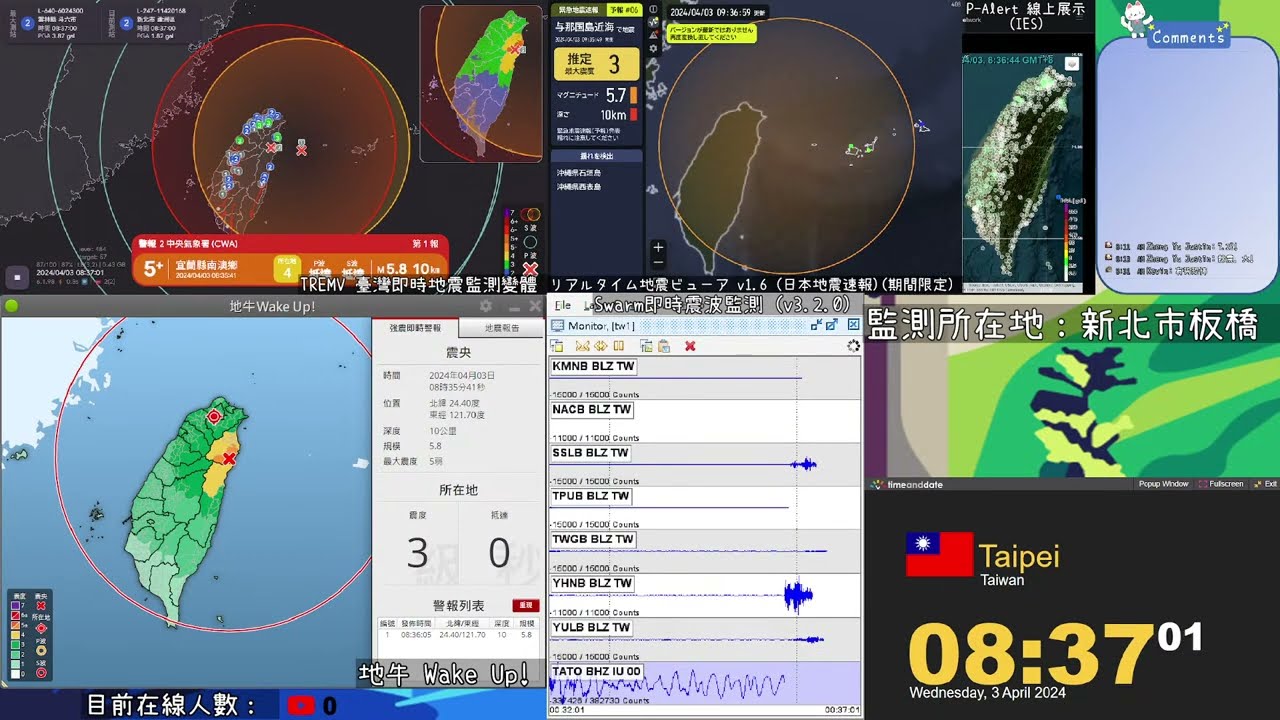This screenshot has width=1280, height=720.
Task: Click the YouTube icon beside the viewer count
Action: coord(301,705)
